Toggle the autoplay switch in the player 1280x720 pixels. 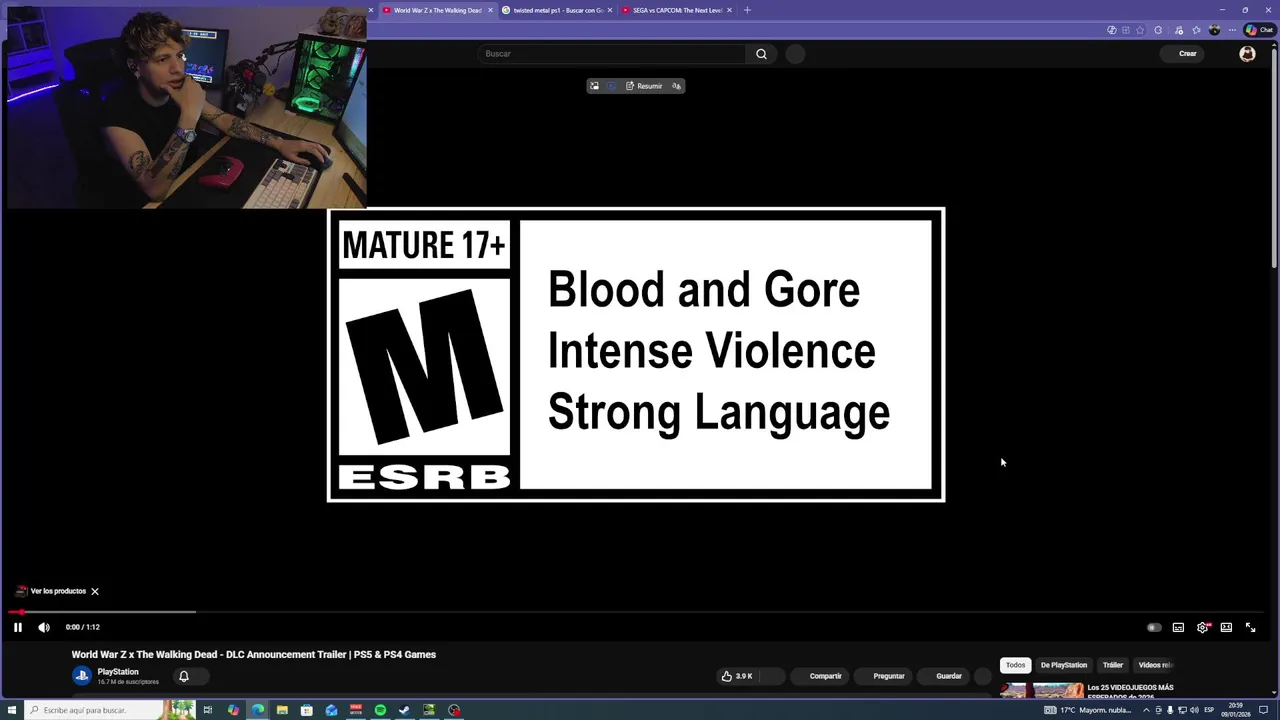(1154, 627)
